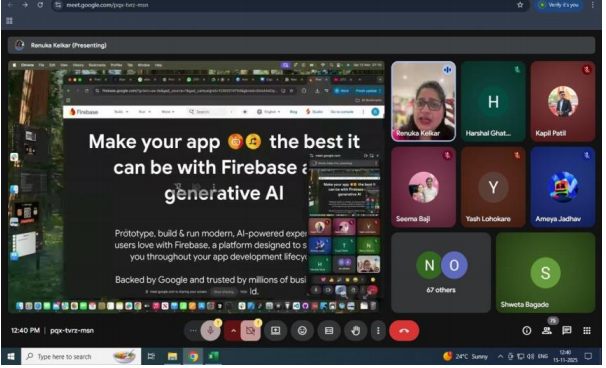Open the Tab menu in shared Mac menu bar
The image size is (606, 368).
[x=130, y=66]
